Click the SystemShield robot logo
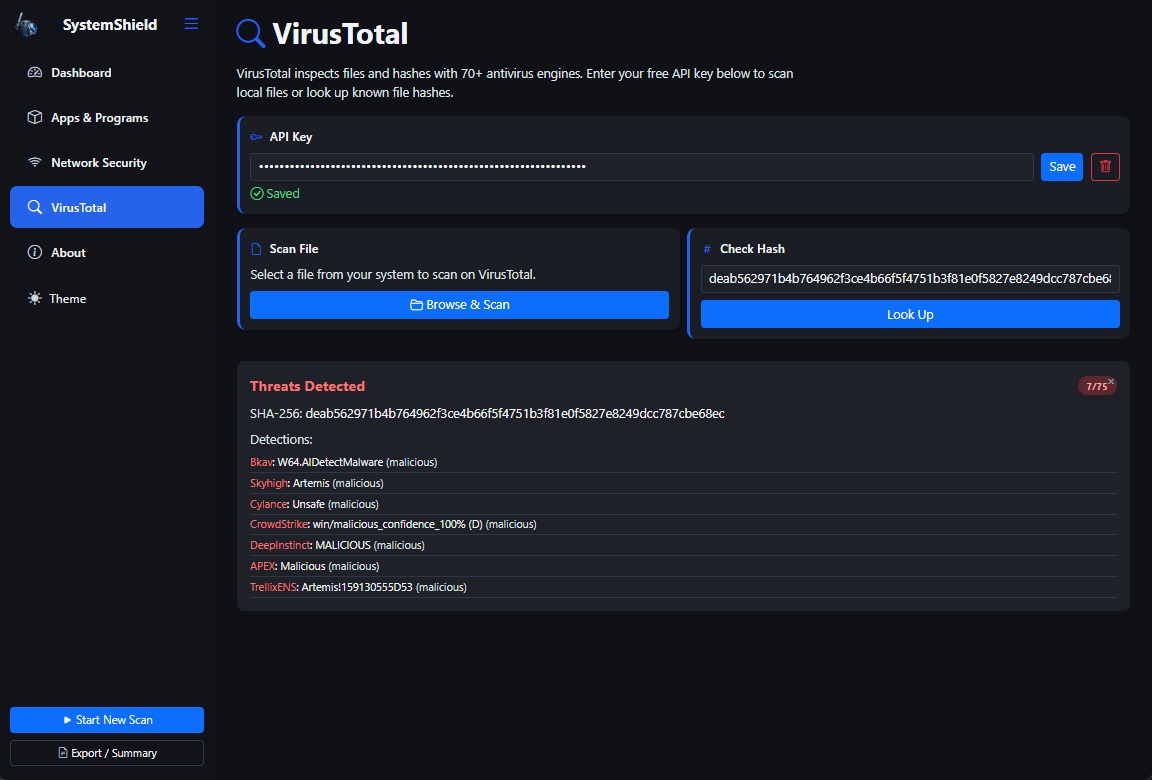Viewport: 1152px width, 780px height. (x=25, y=24)
